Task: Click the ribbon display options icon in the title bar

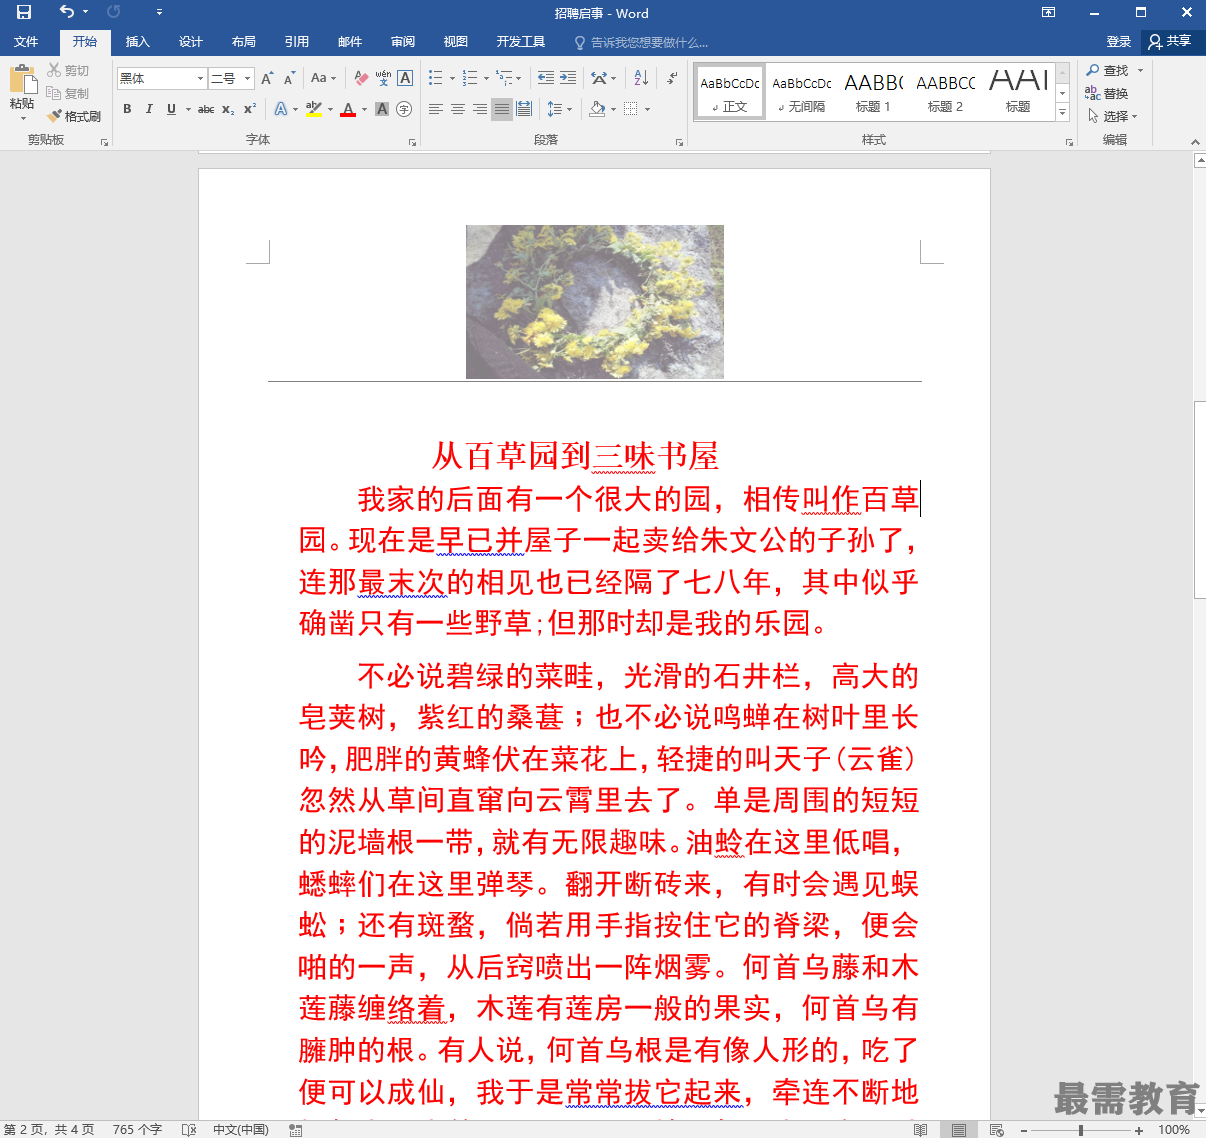Action: [x=1048, y=13]
